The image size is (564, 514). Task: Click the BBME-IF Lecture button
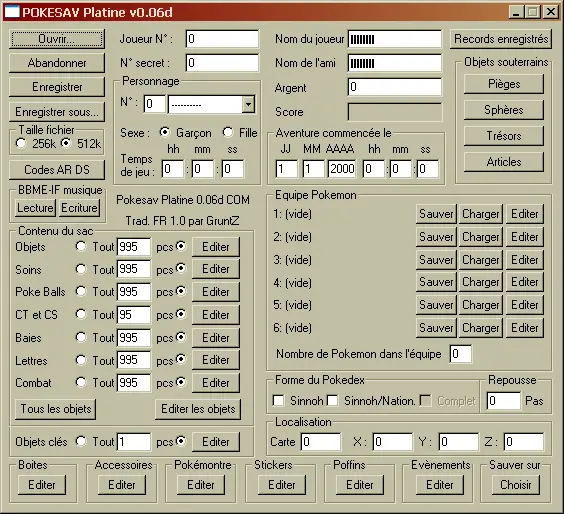tap(35, 208)
